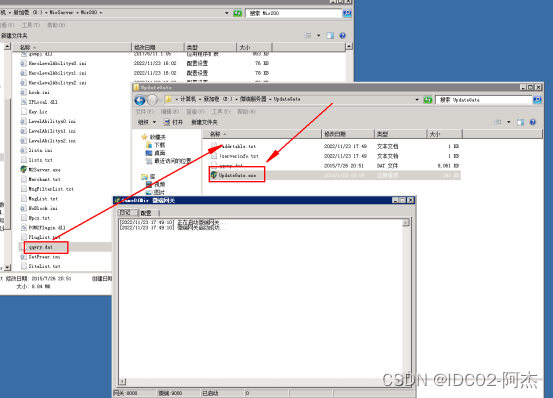
Task: Switch to the 配置 tab in gateway window
Action: [x=146, y=213]
